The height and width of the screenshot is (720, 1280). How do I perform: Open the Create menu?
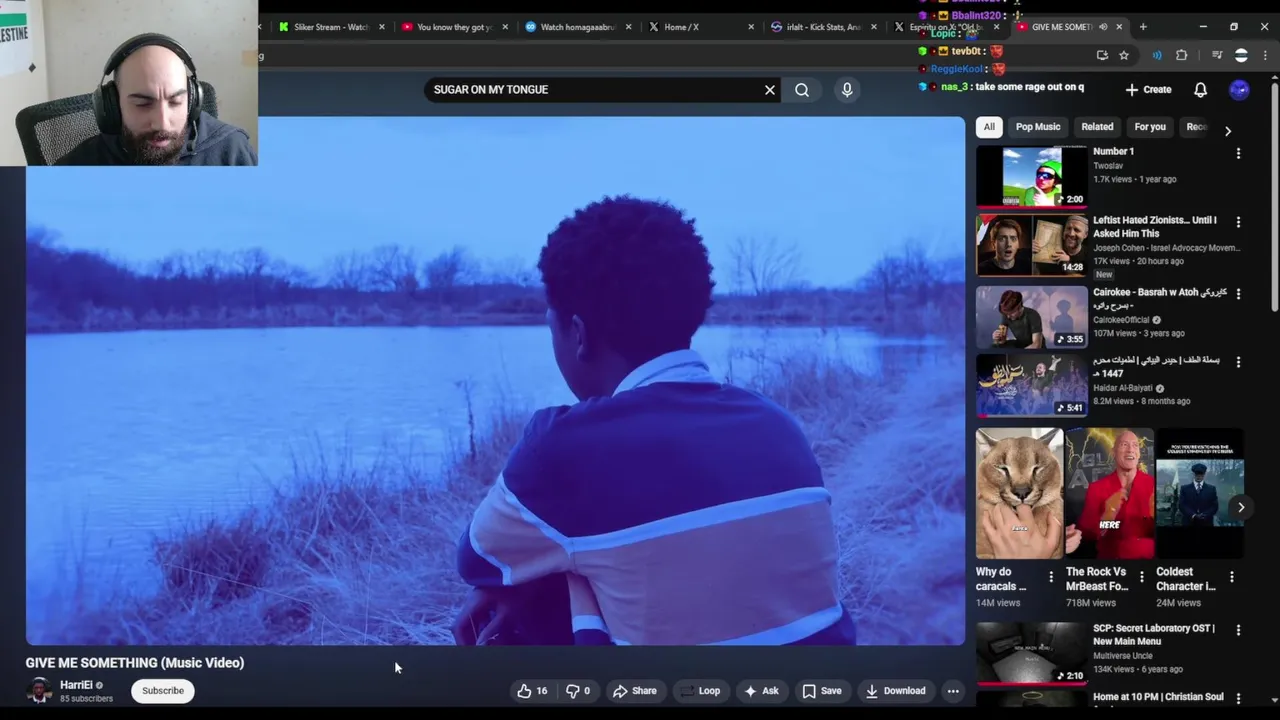point(1148,89)
